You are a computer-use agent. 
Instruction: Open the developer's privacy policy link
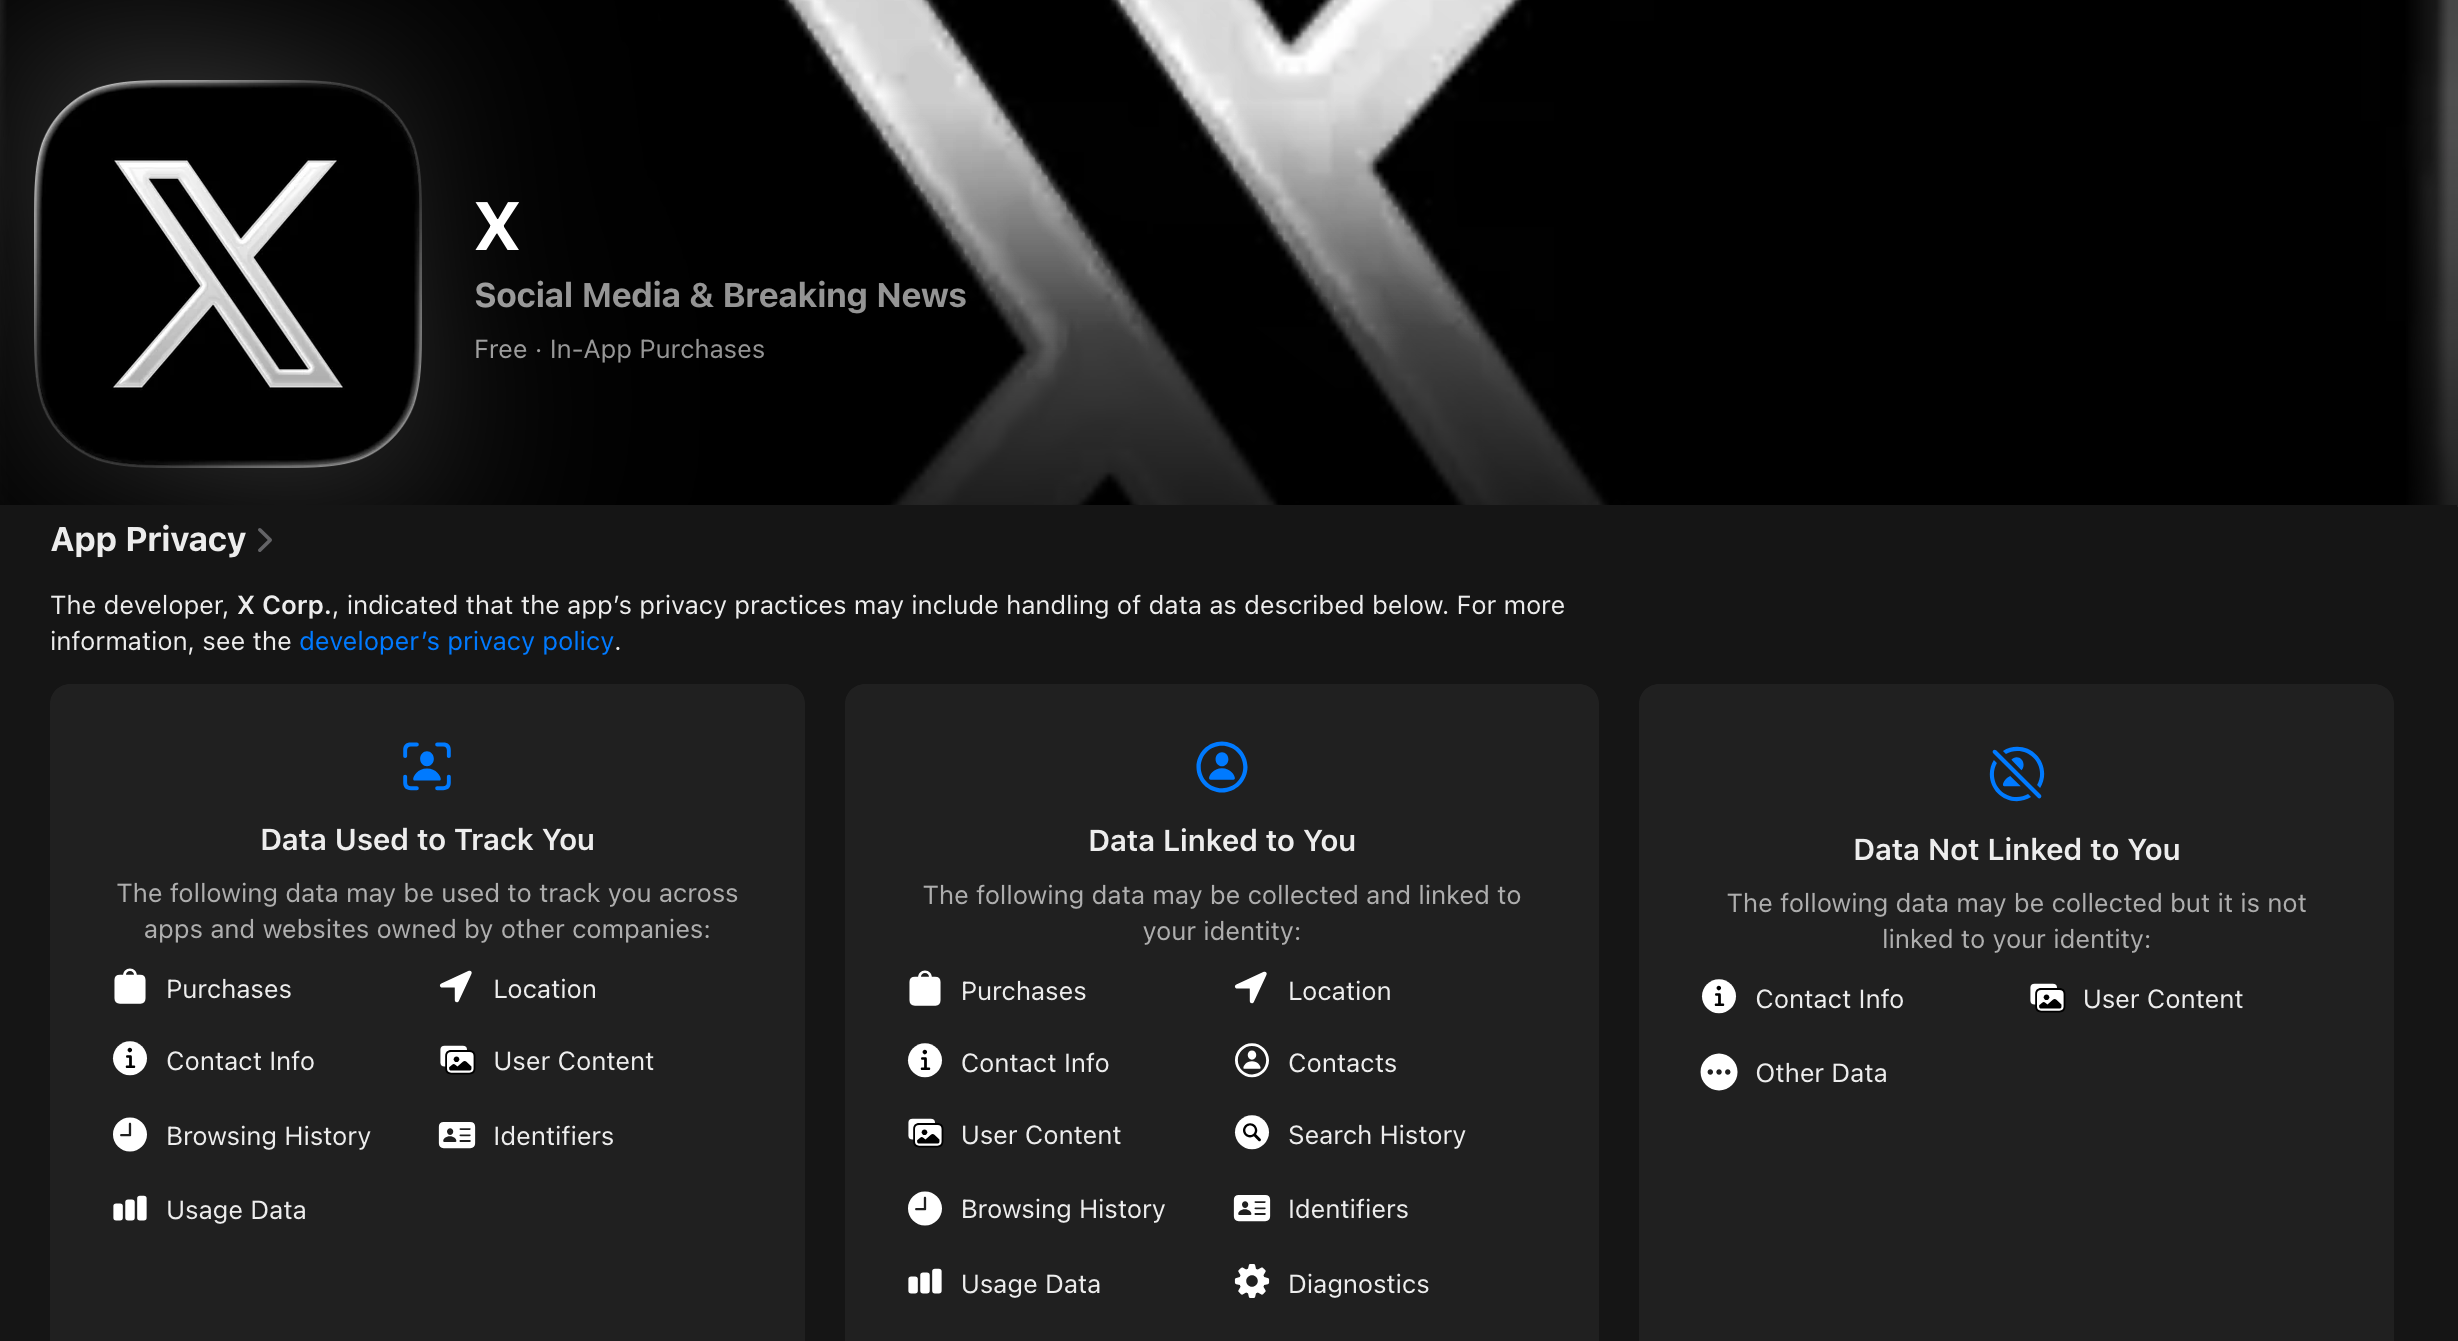click(456, 641)
